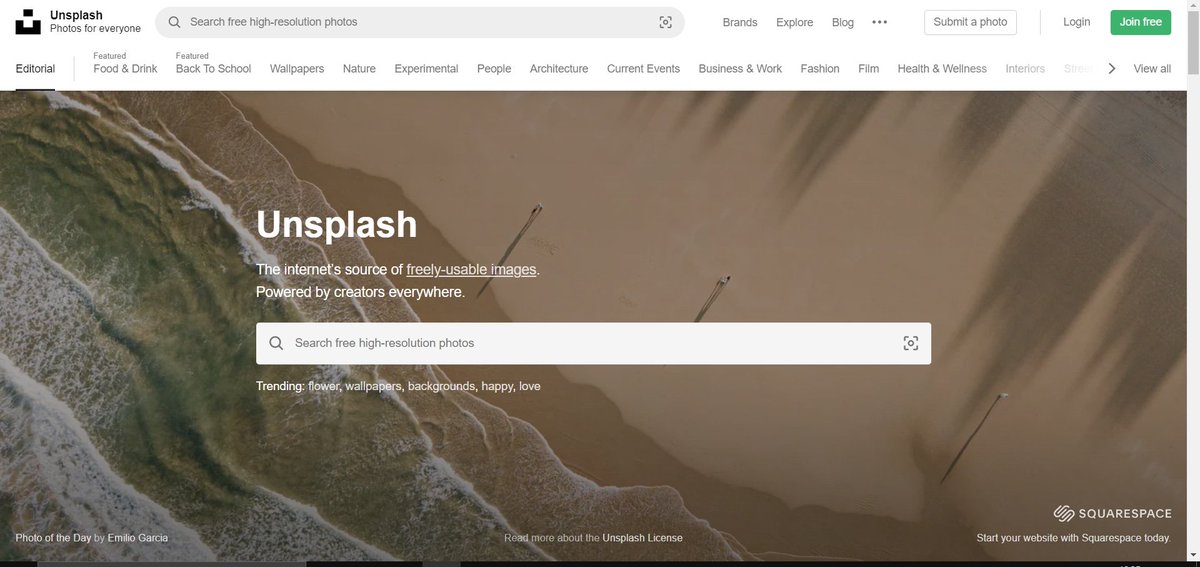Go to the Wallpapers category
The width and height of the screenshot is (1200, 567).
[x=297, y=69]
